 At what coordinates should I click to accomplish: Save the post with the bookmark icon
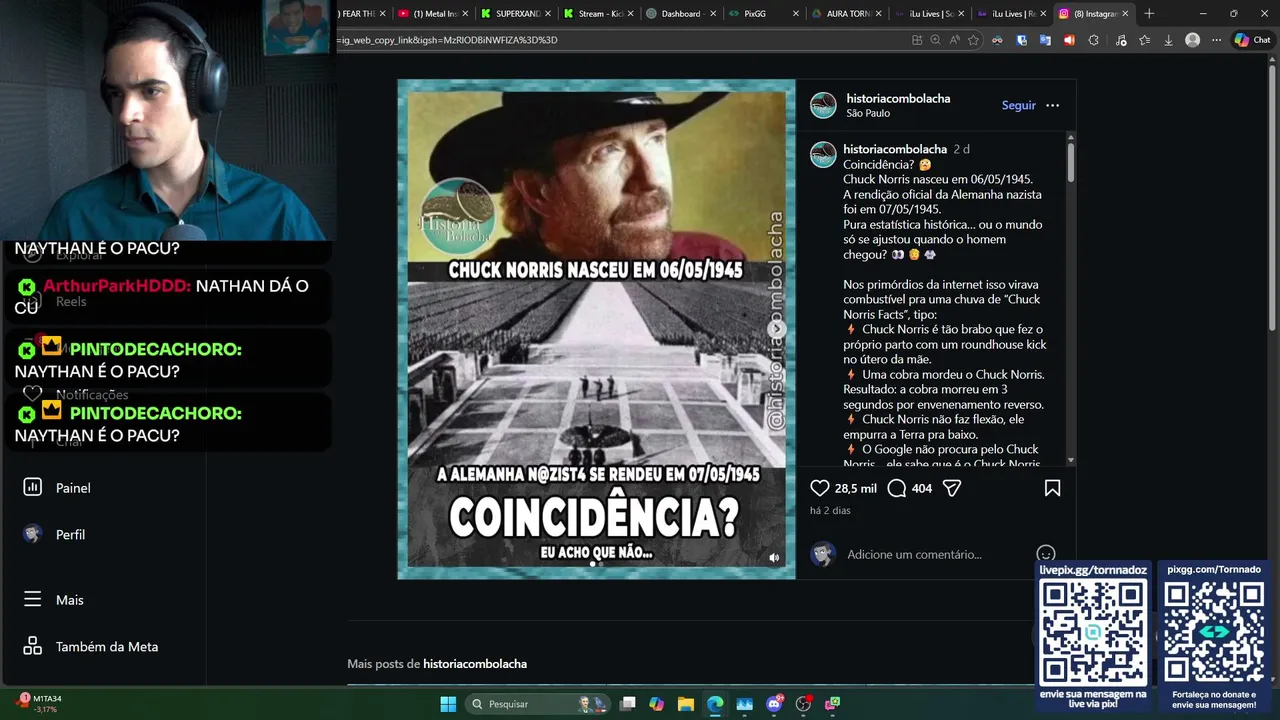tap(1052, 488)
